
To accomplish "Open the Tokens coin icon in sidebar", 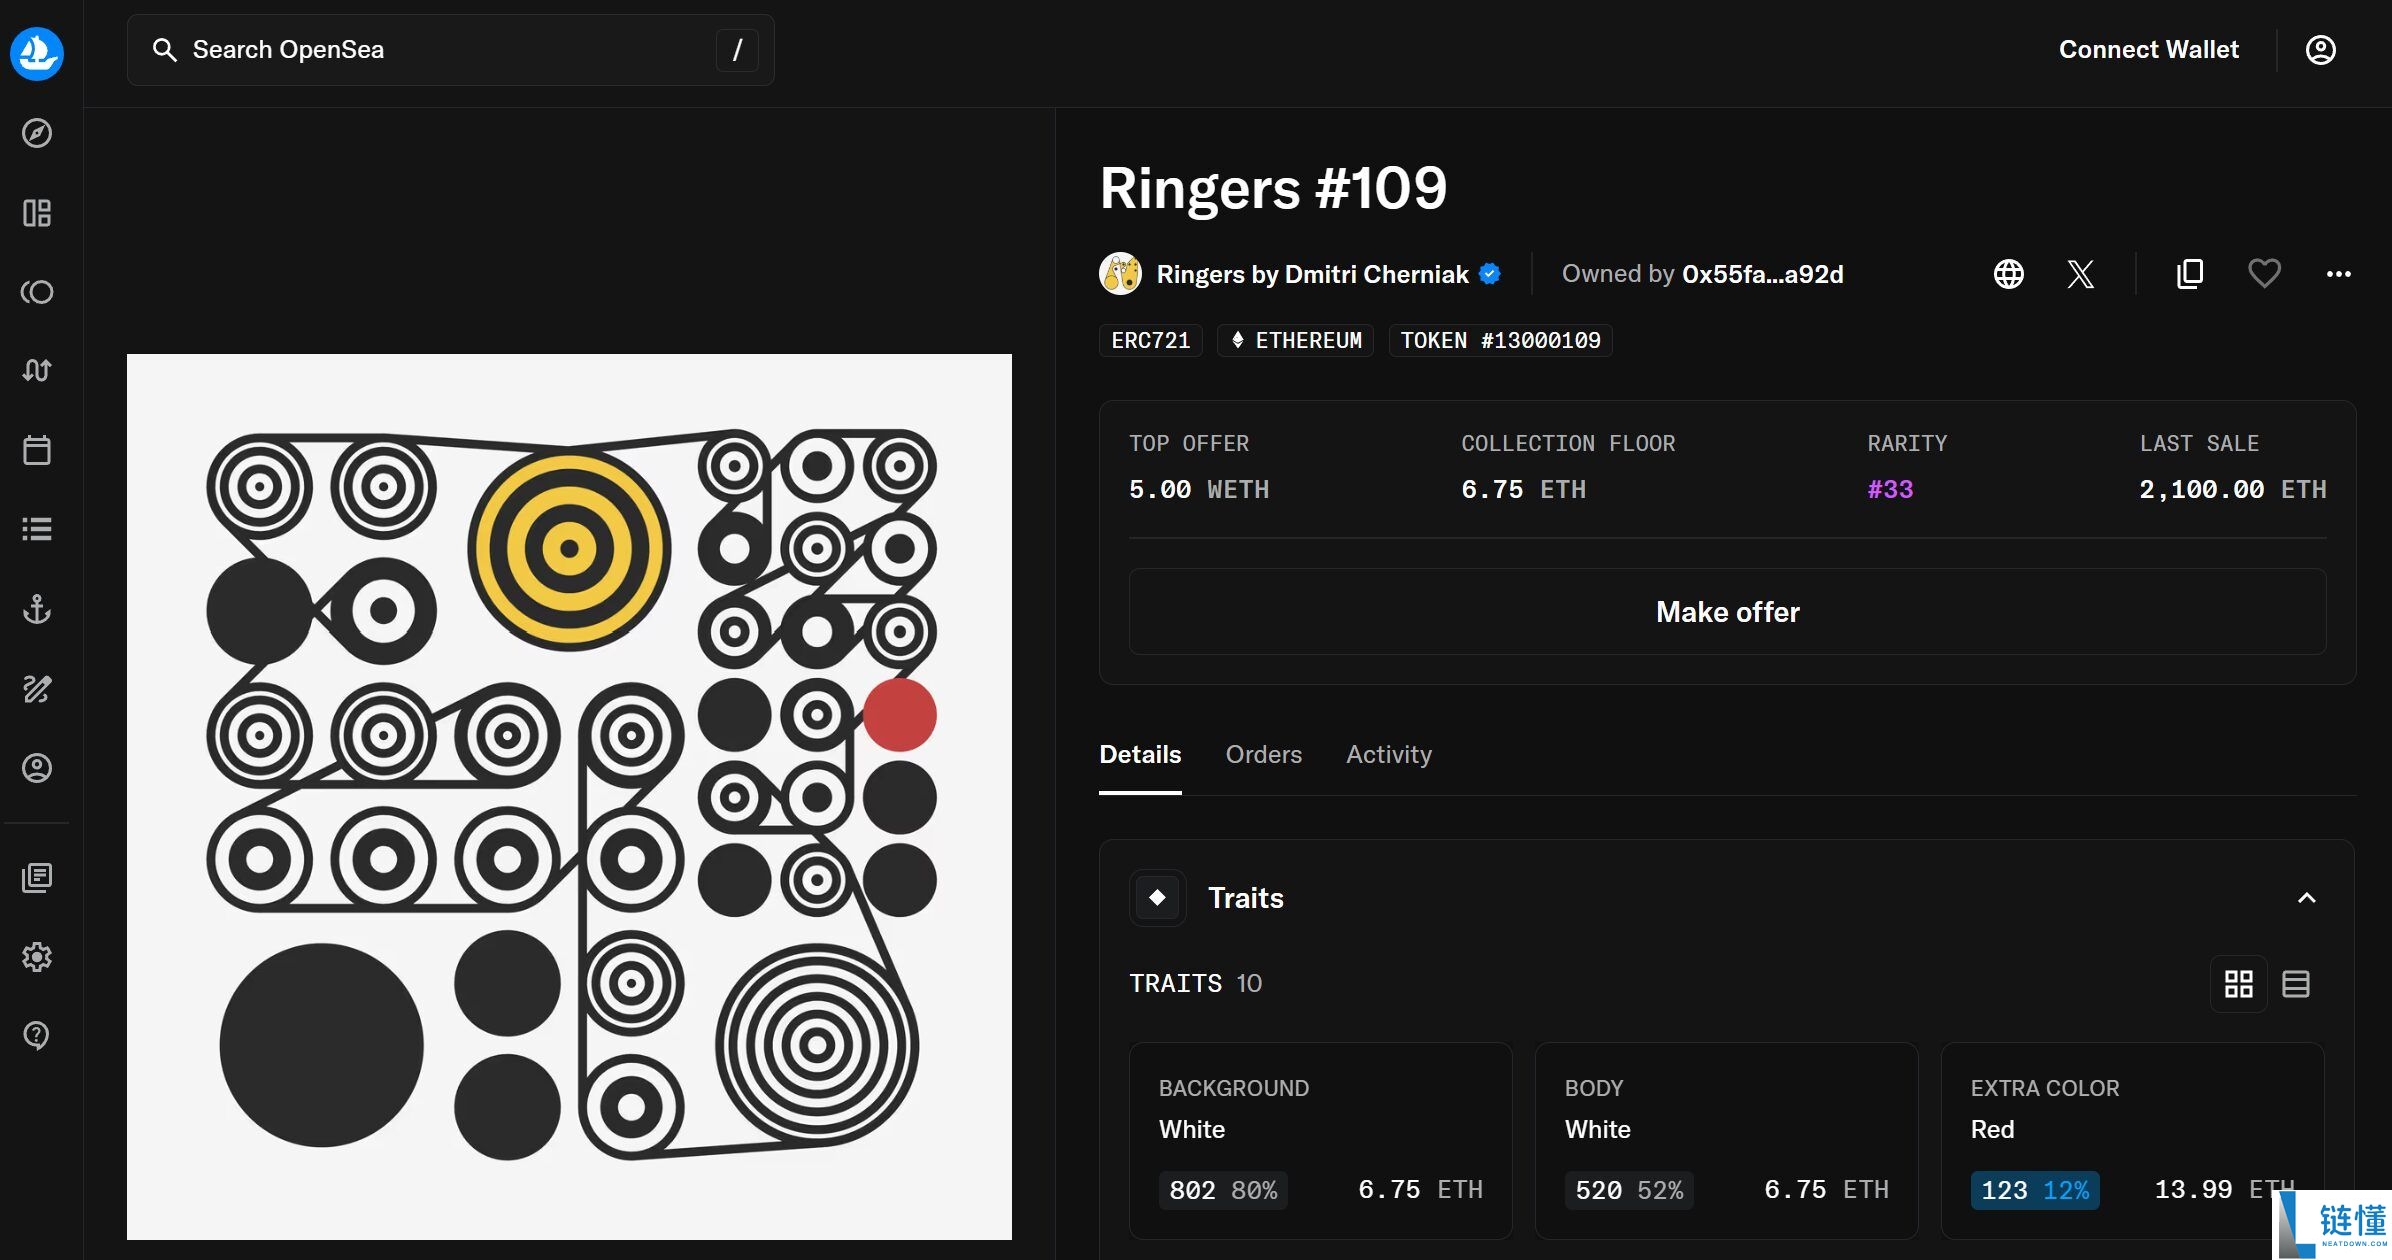I will pos(37,292).
